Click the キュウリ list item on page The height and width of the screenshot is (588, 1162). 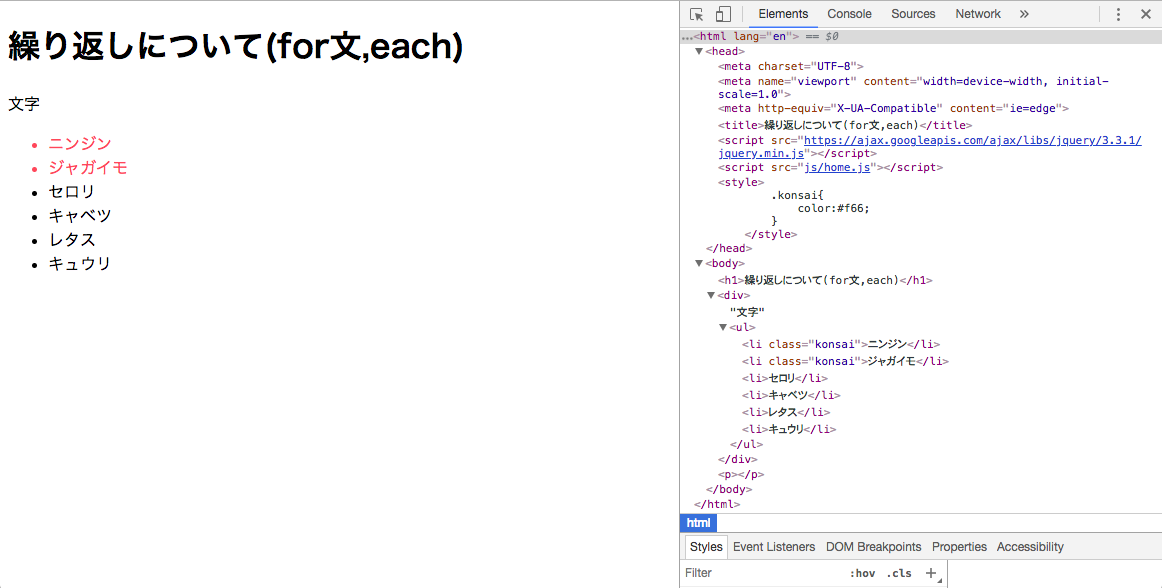(80, 264)
